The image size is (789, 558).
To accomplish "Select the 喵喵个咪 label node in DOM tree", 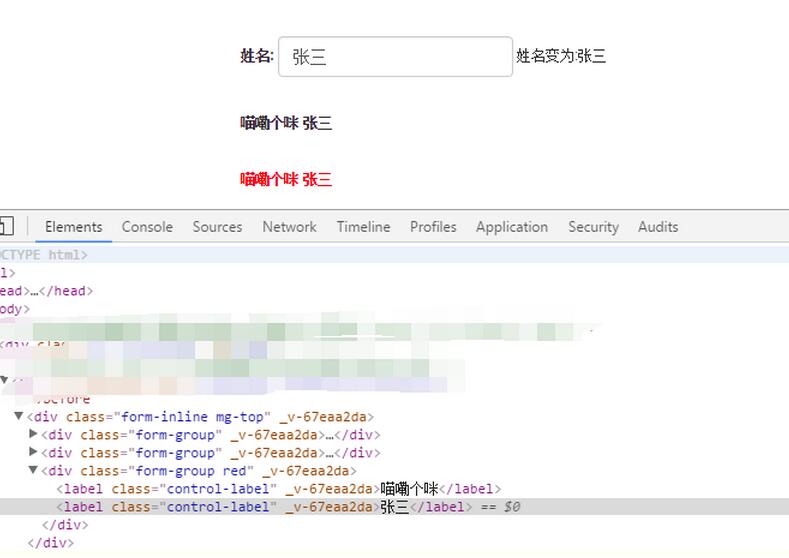I will pos(278,489).
